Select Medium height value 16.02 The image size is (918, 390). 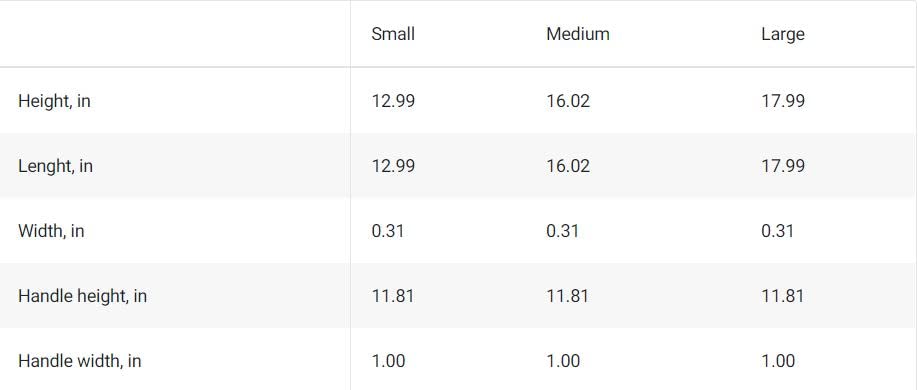click(x=568, y=101)
